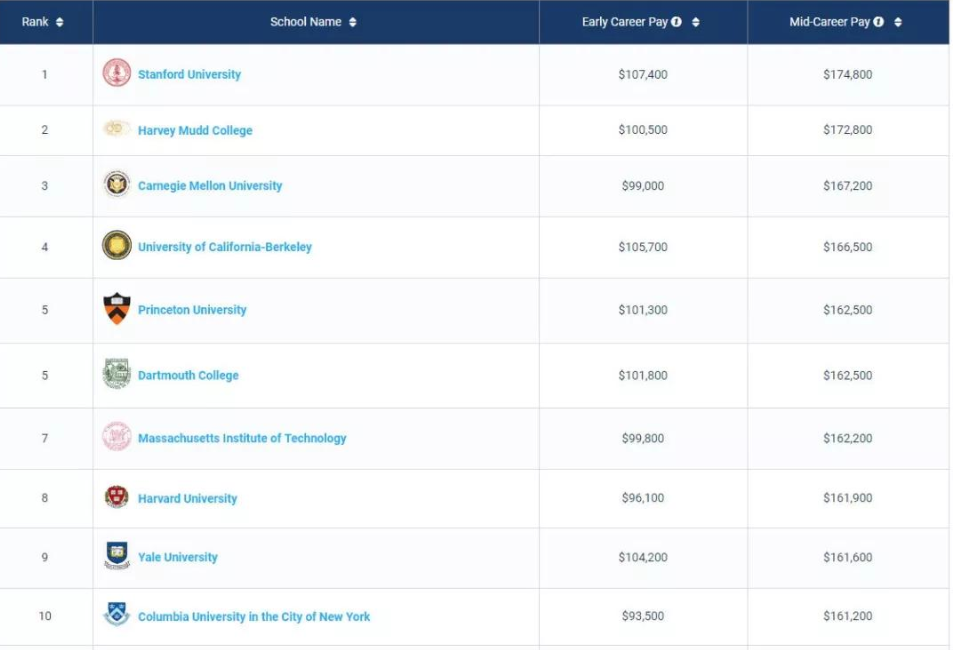The height and width of the screenshot is (650, 953).
Task: Click the Carnegie Mellon University seal
Action: coord(117,184)
